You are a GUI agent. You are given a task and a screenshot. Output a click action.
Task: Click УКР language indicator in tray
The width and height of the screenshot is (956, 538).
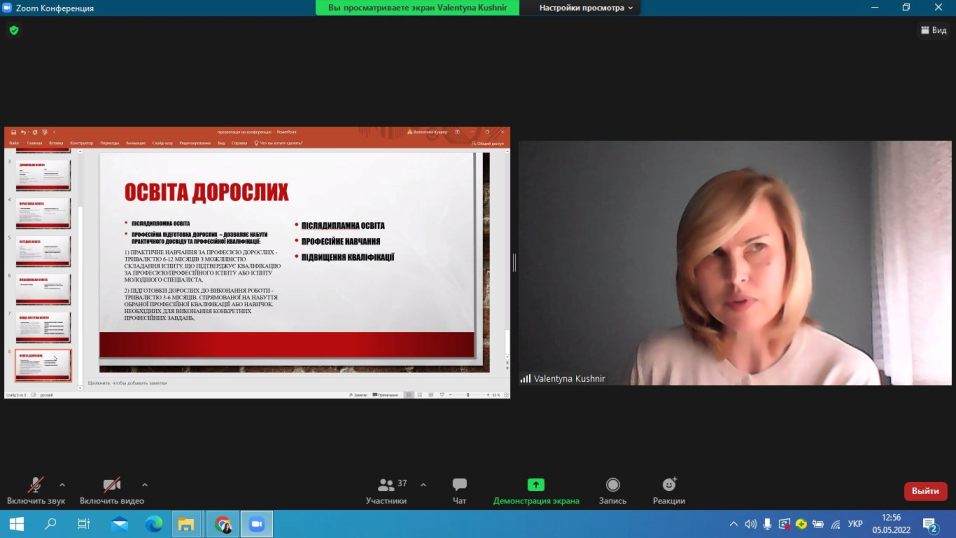click(x=855, y=524)
